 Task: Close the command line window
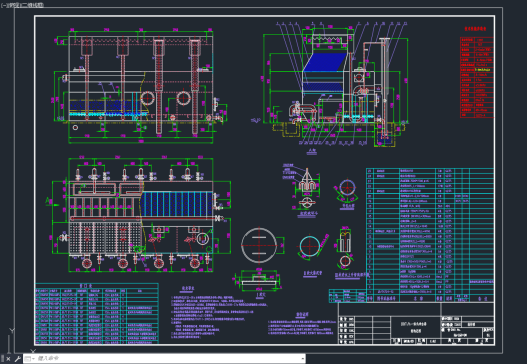(8, 359)
